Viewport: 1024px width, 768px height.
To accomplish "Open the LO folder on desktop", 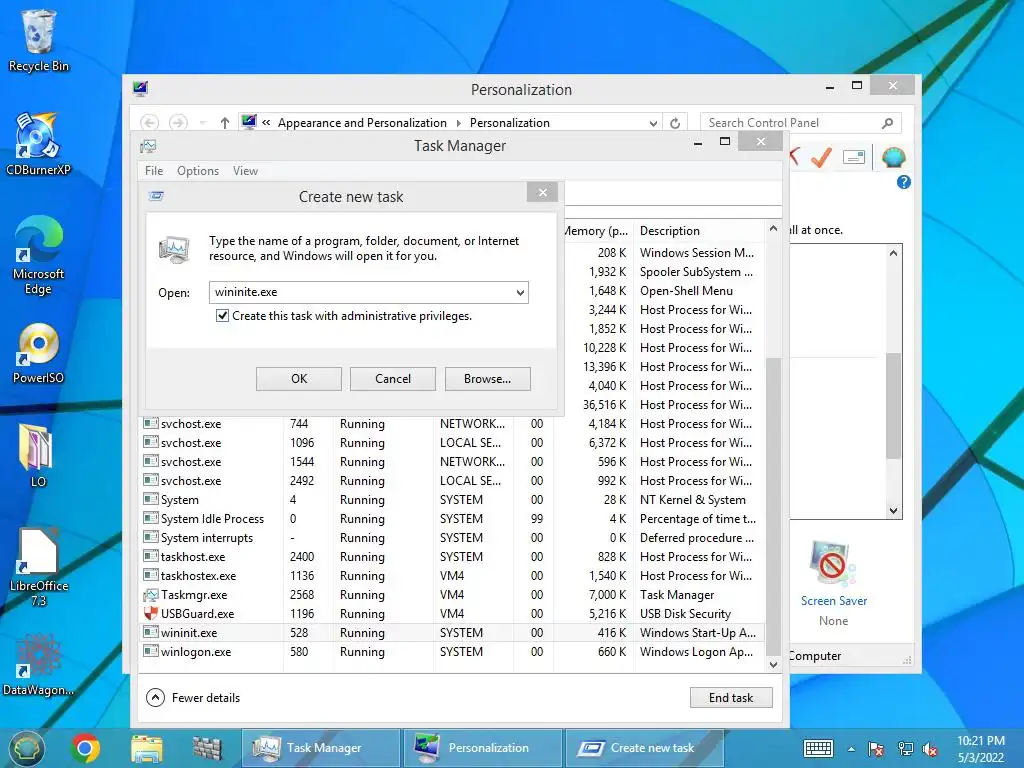I will pyautogui.click(x=37, y=455).
